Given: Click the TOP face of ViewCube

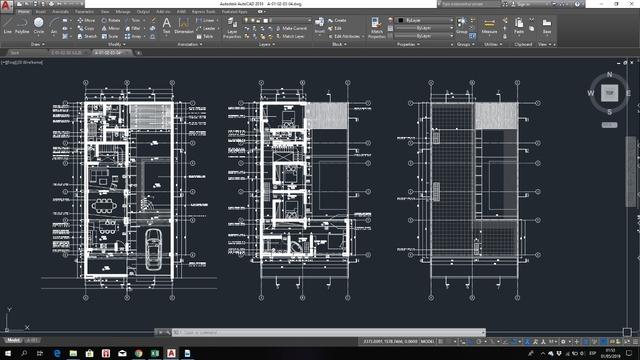Looking at the screenshot, I should point(609,93).
